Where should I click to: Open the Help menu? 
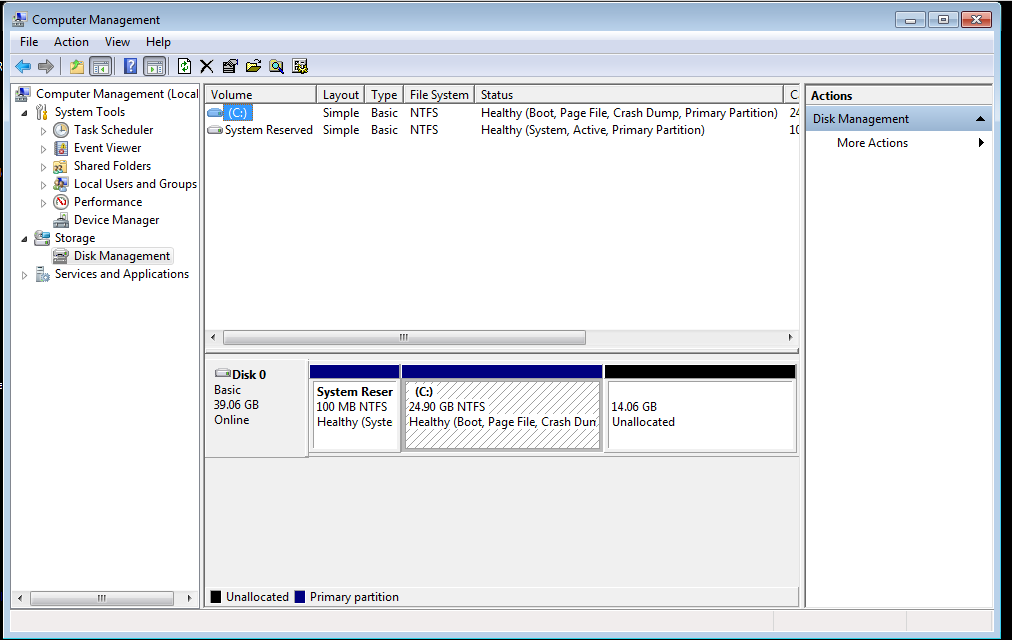[158, 42]
